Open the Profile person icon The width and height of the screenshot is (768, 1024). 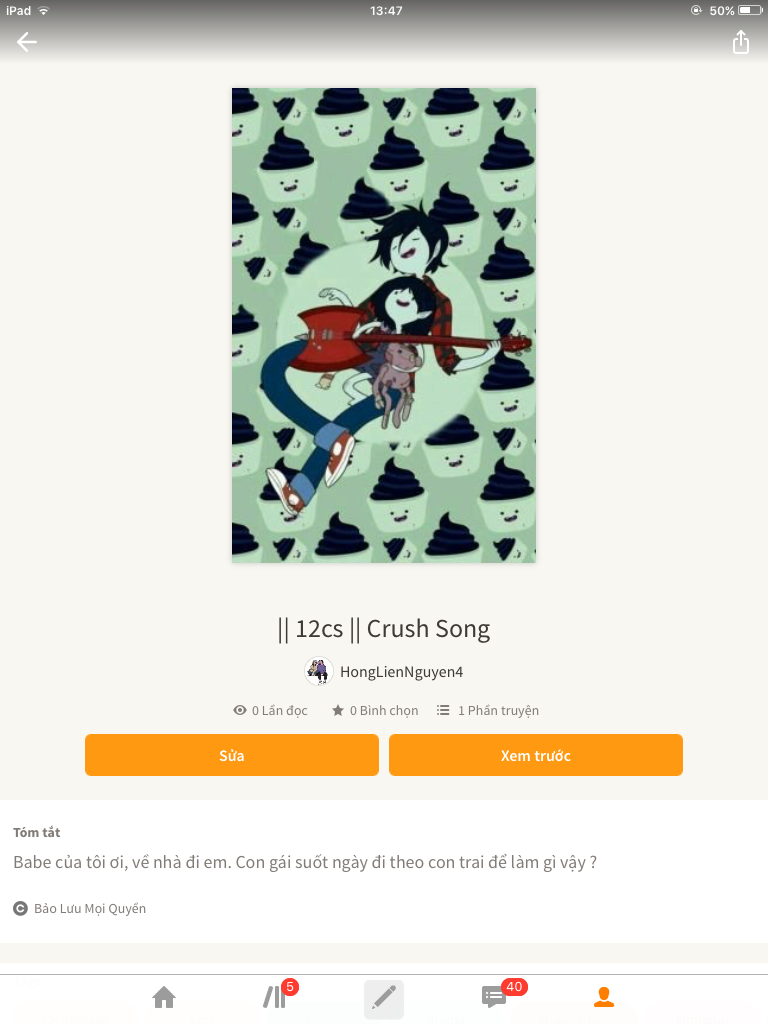(x=603, y=997)
